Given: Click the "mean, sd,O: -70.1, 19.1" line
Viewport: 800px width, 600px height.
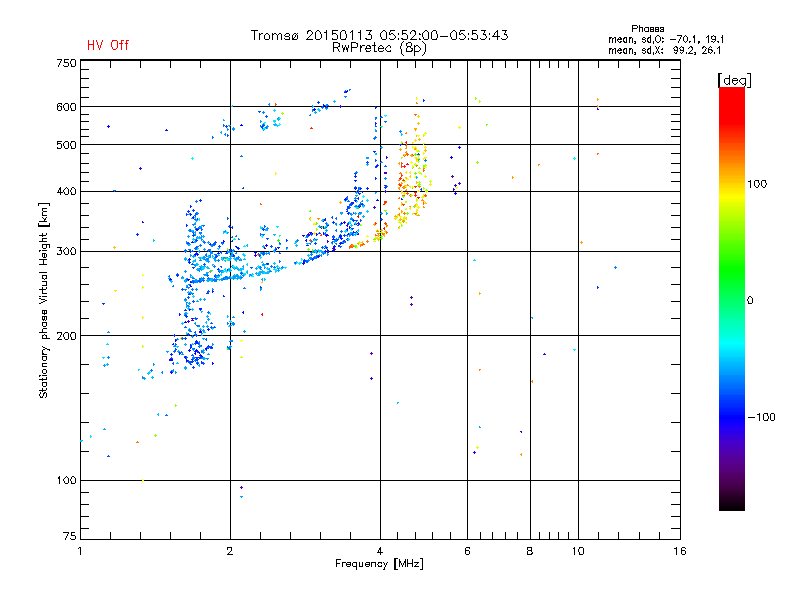Looking at the screenshot, I should pos(659,39).
